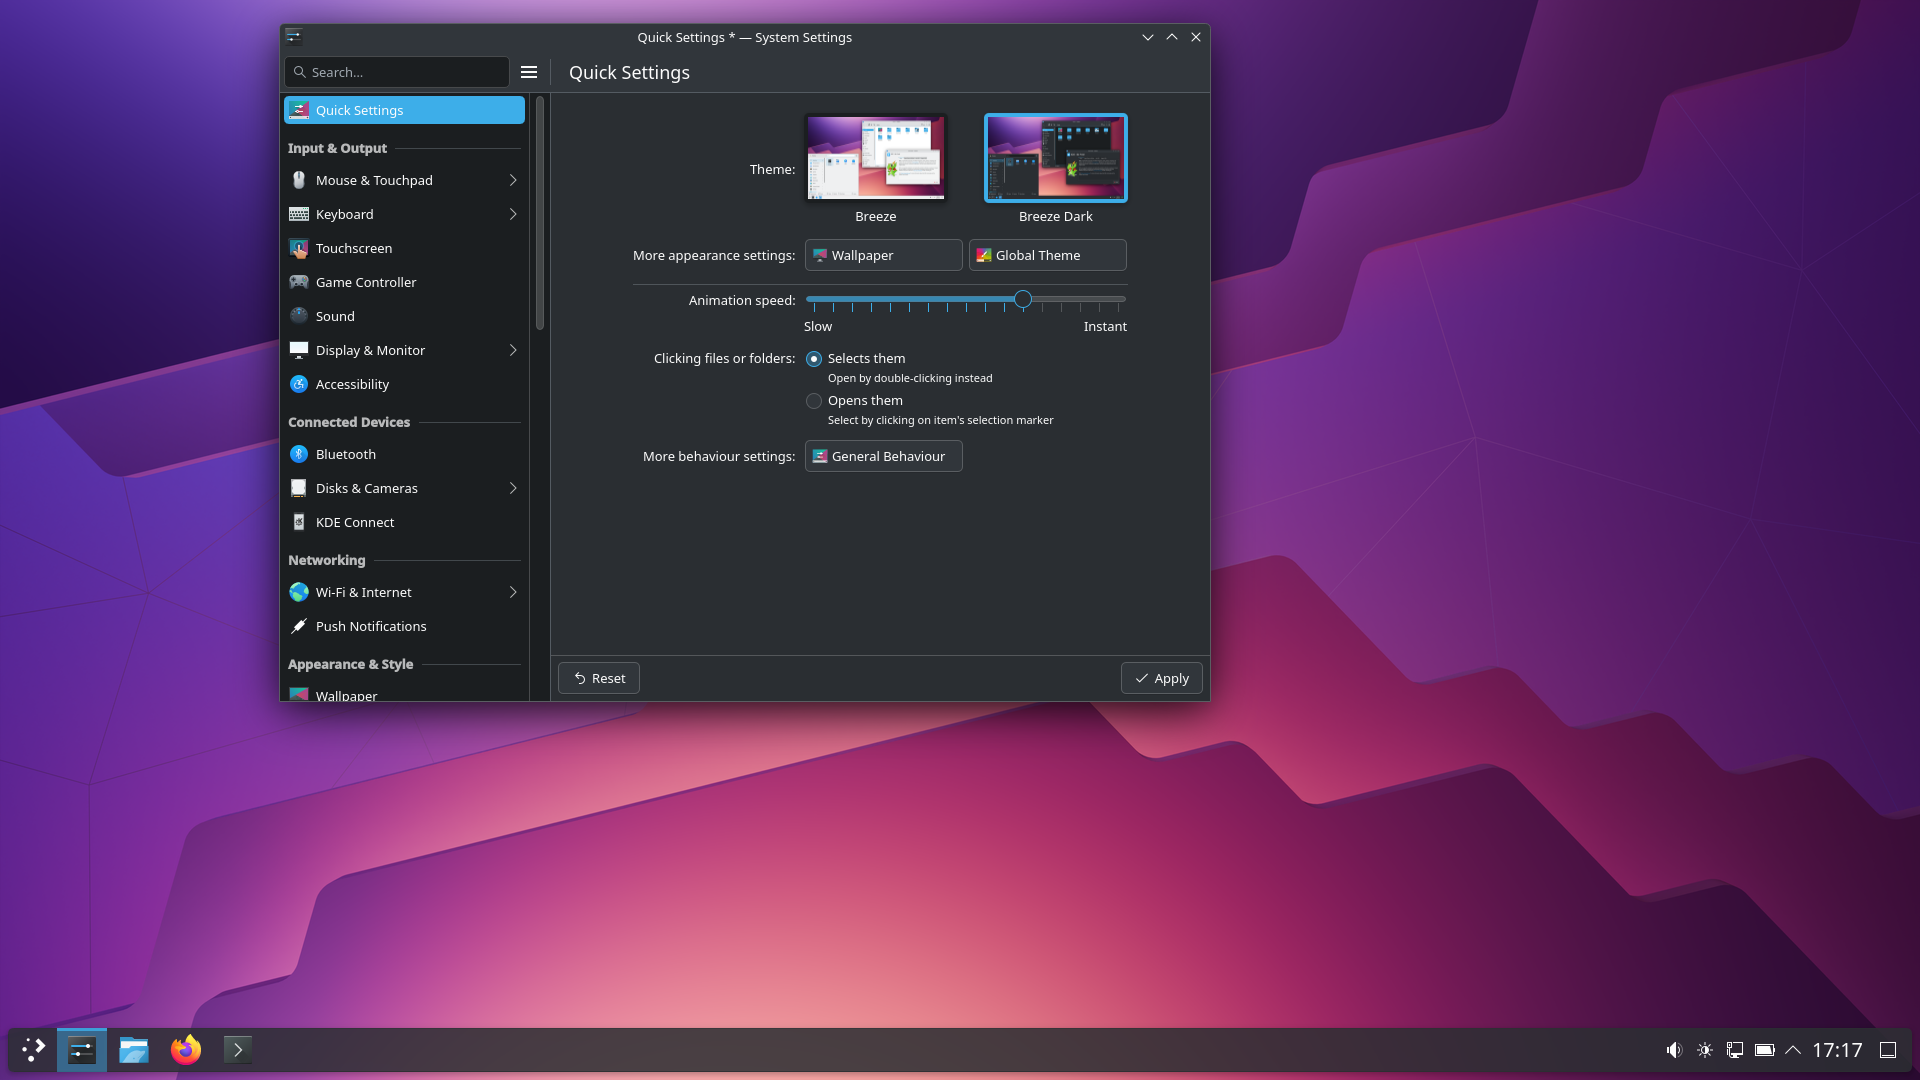Expand Disks & Cameras submenu arrow
1920x1080 pixels.
coord(513,488)
